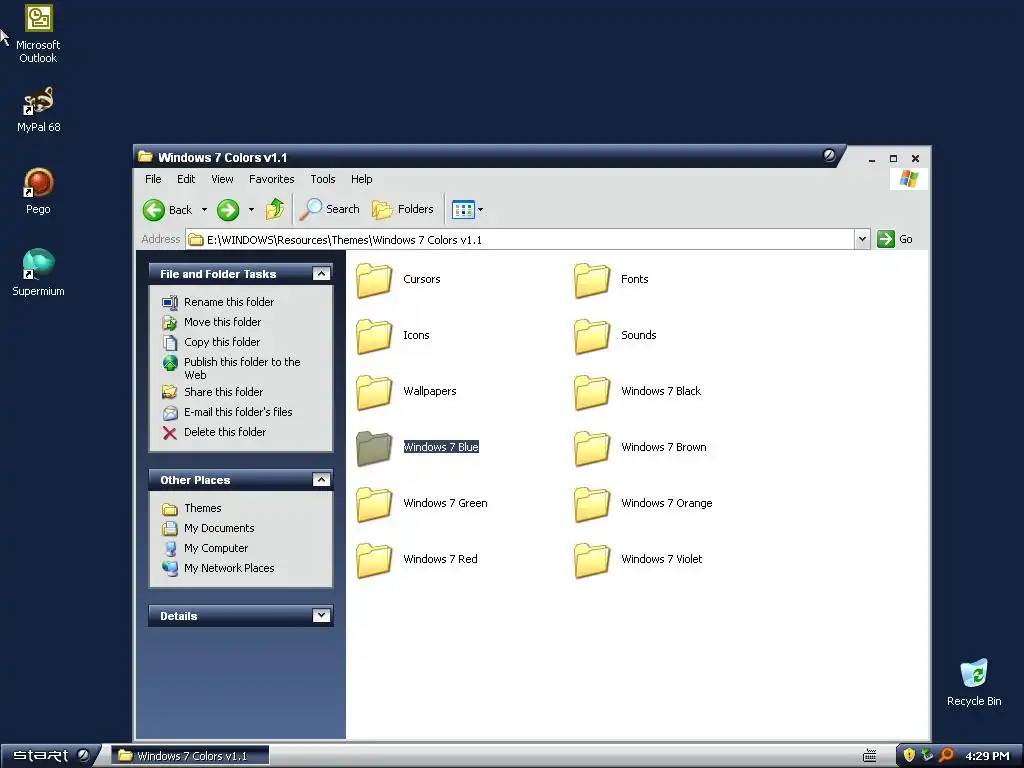Open the Views icon menu
This screenshot has width=1024, height=768.
463,210
